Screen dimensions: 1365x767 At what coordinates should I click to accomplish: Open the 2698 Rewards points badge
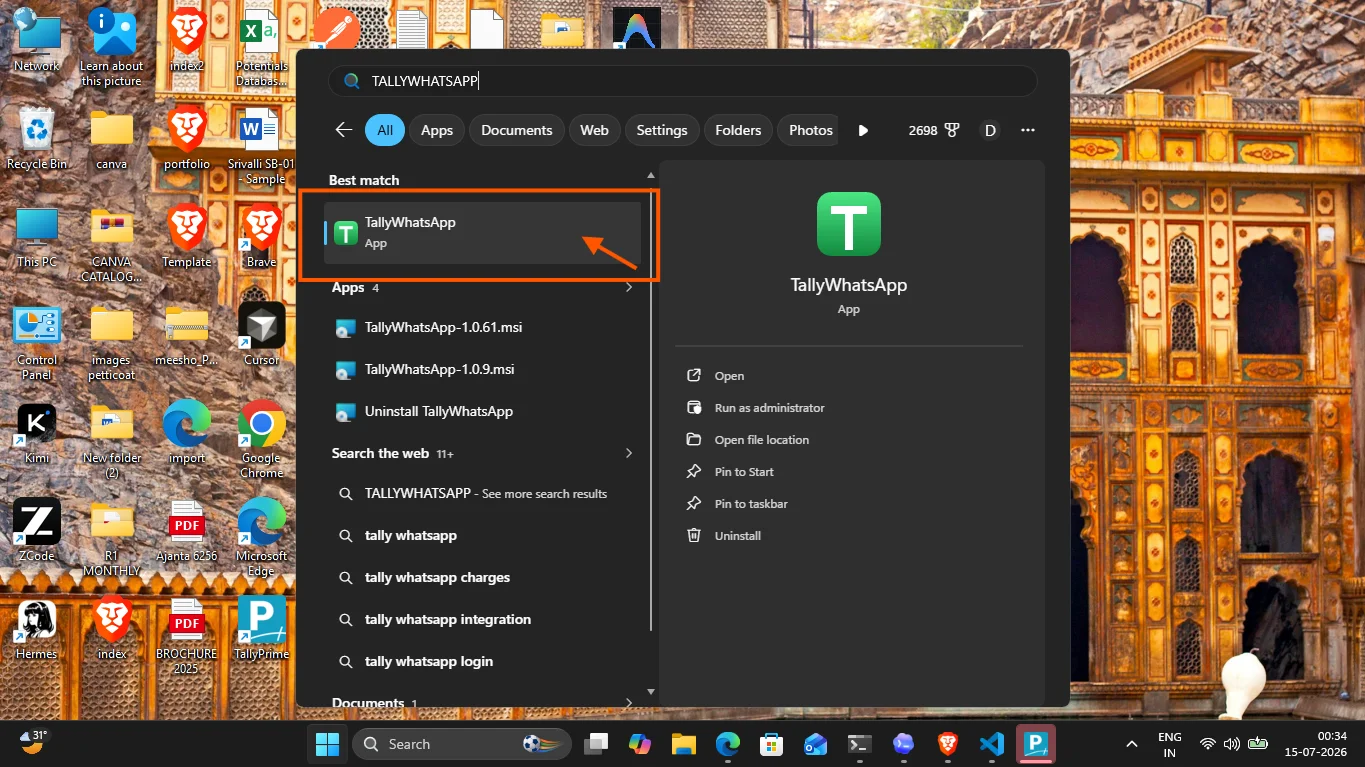pos(934,130)
